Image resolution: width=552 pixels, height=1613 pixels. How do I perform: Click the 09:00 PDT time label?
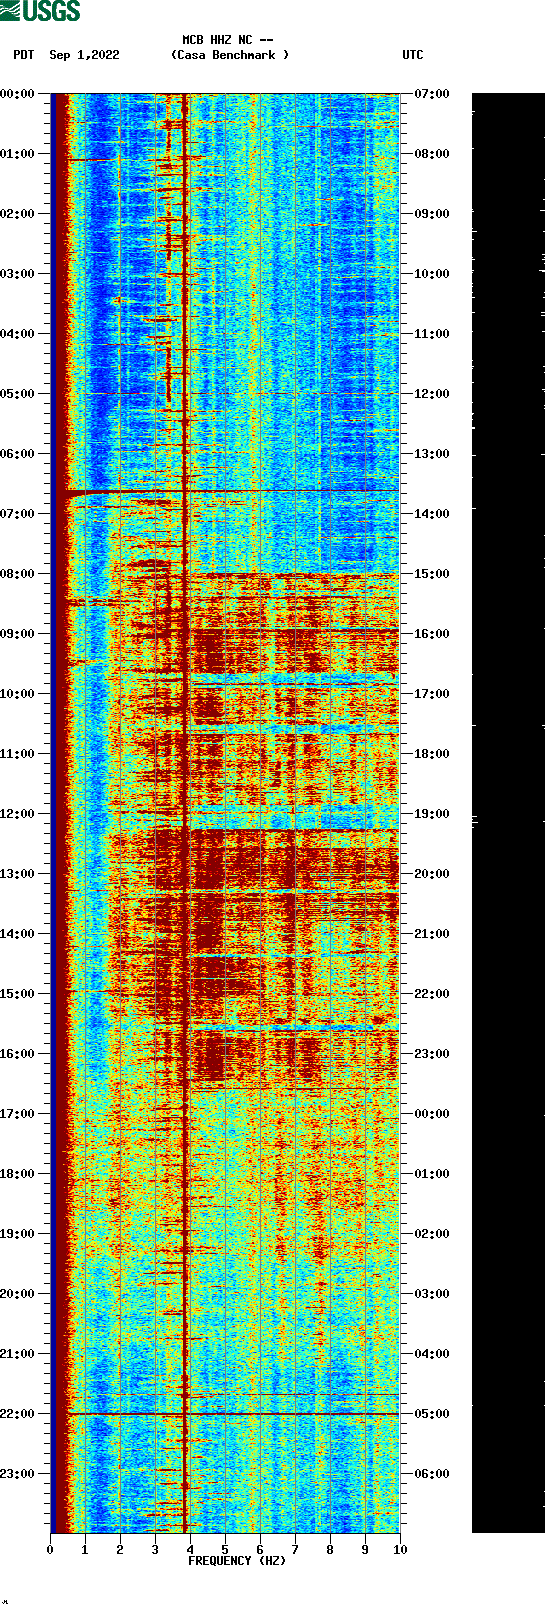pos(18,634)
